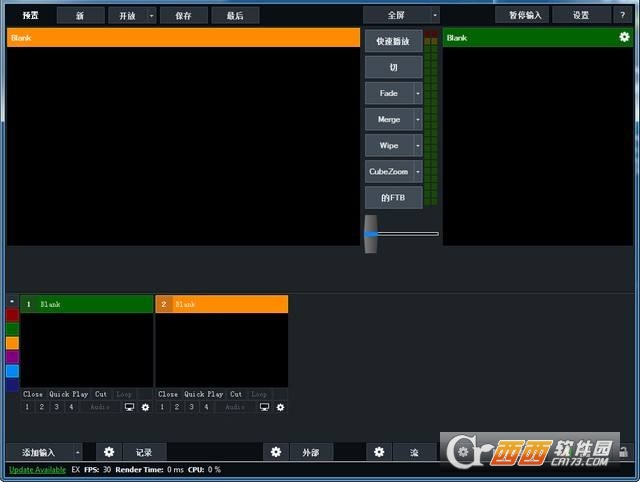Screen dimensions: 640x482
Task: Open Merge transition dropdown arrow
Action: click(x=418, y=120)
